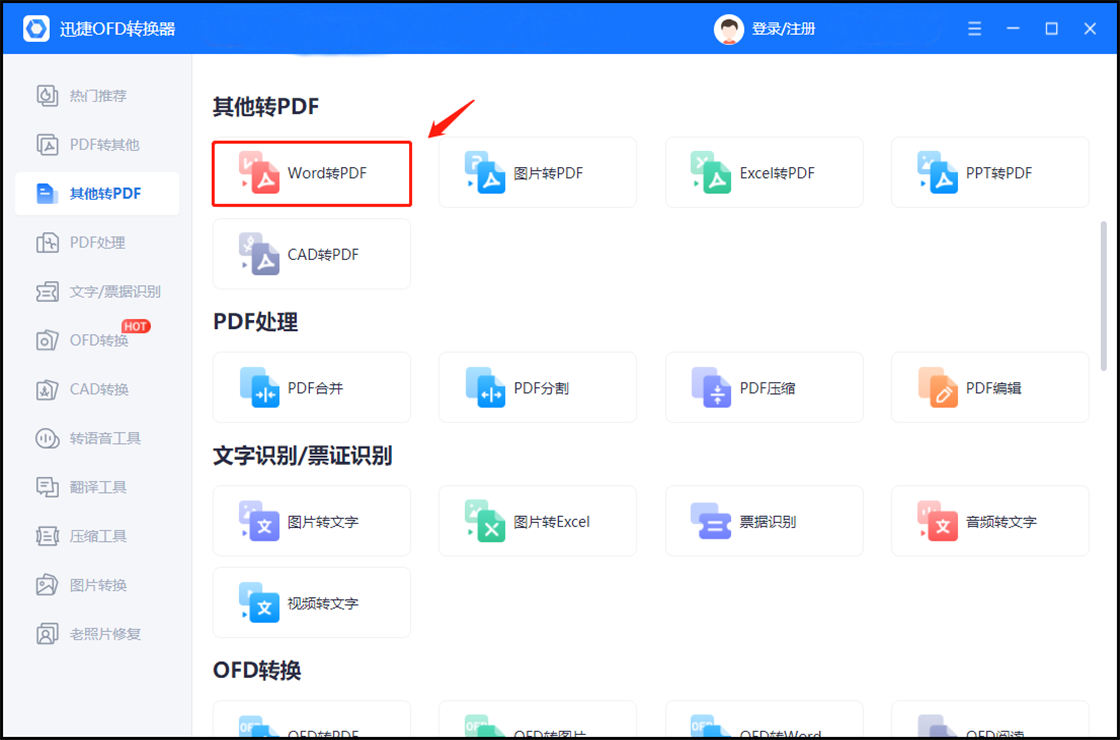The image size is (1120, 740).
Task: Open the 图片转PDF tool
Action: pos(537,172)
